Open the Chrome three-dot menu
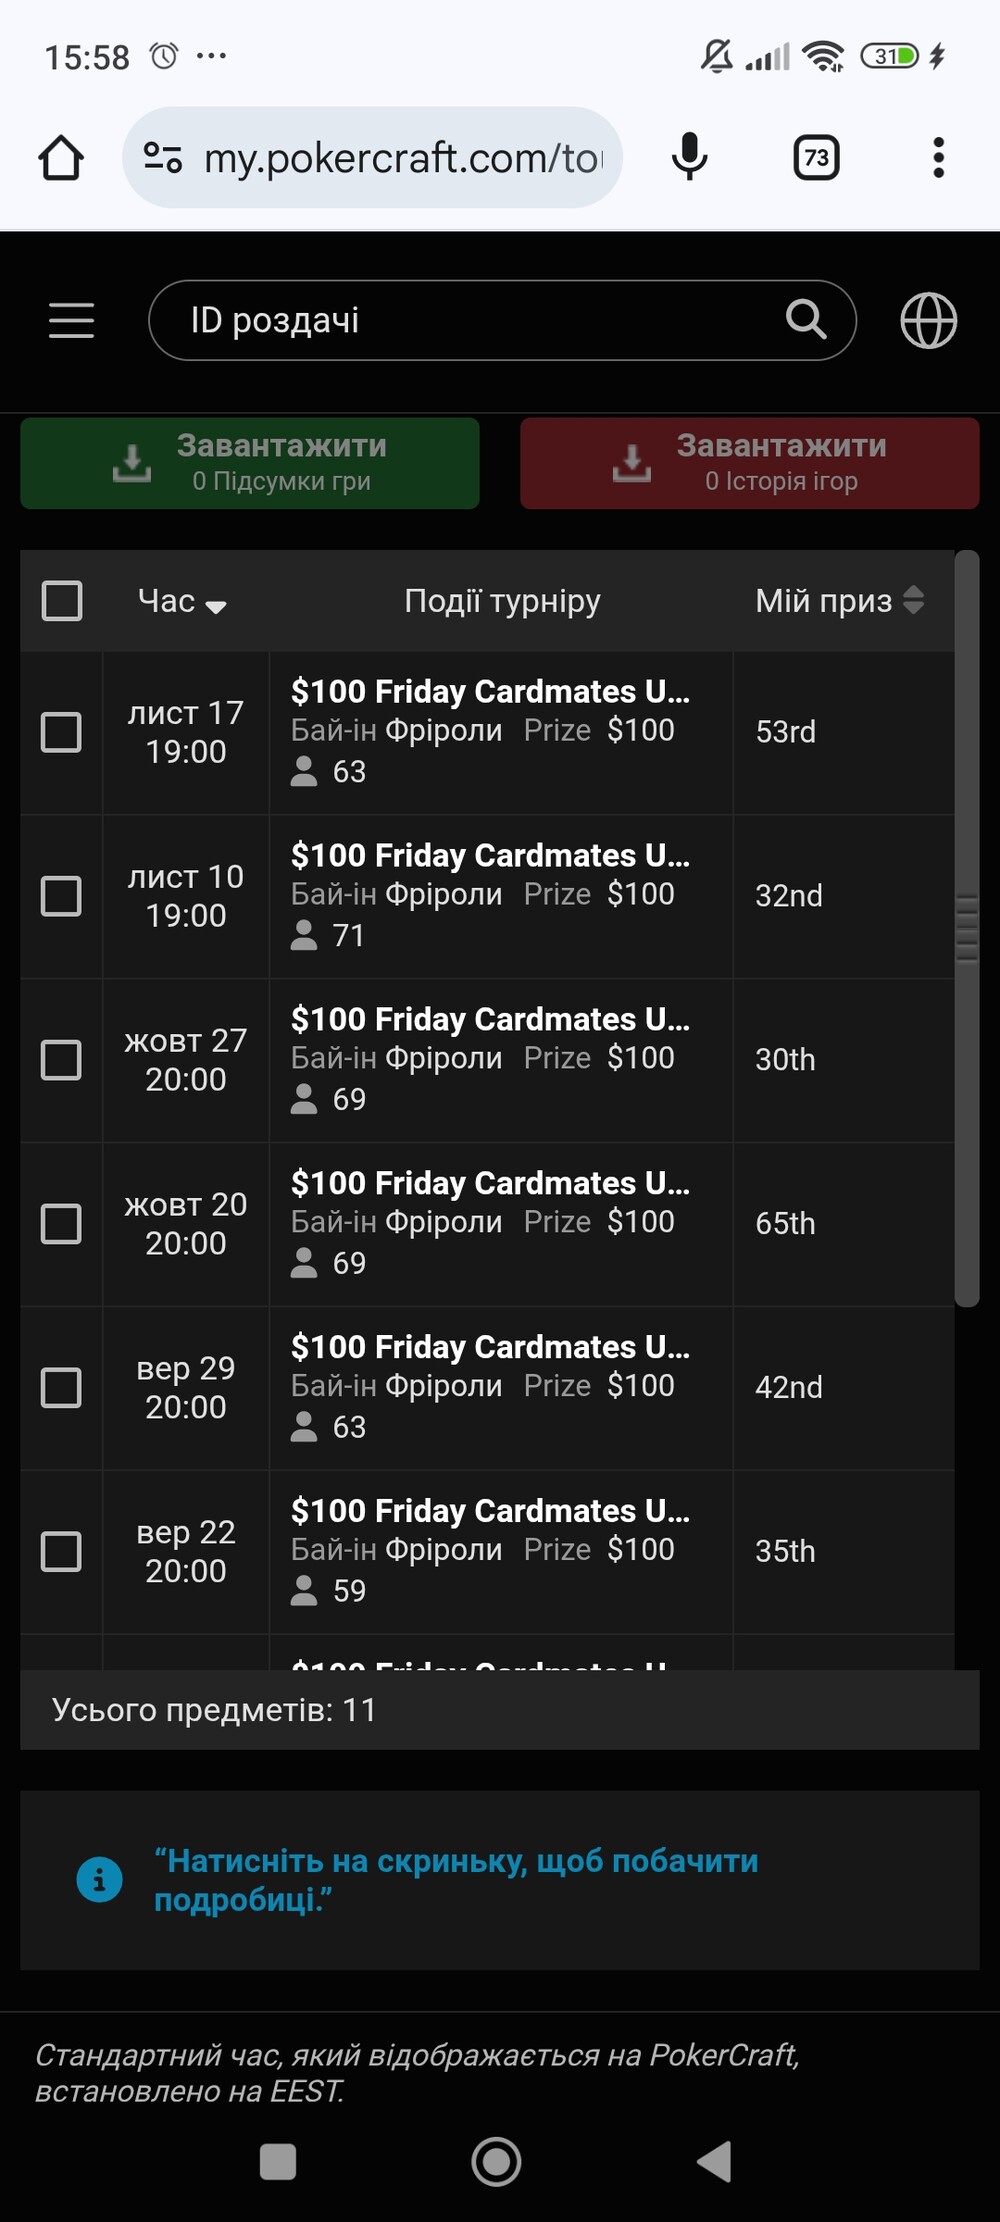 click(938, 158)
